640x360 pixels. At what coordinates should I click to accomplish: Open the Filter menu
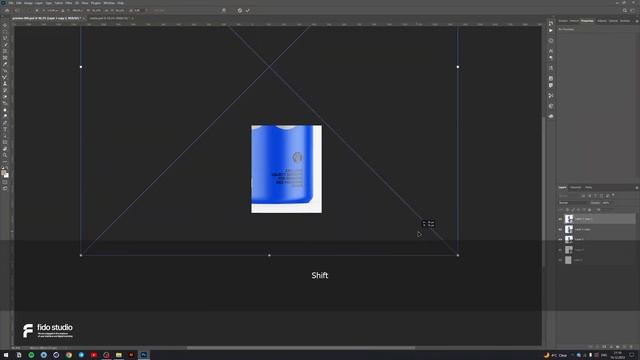pos(69,3)
